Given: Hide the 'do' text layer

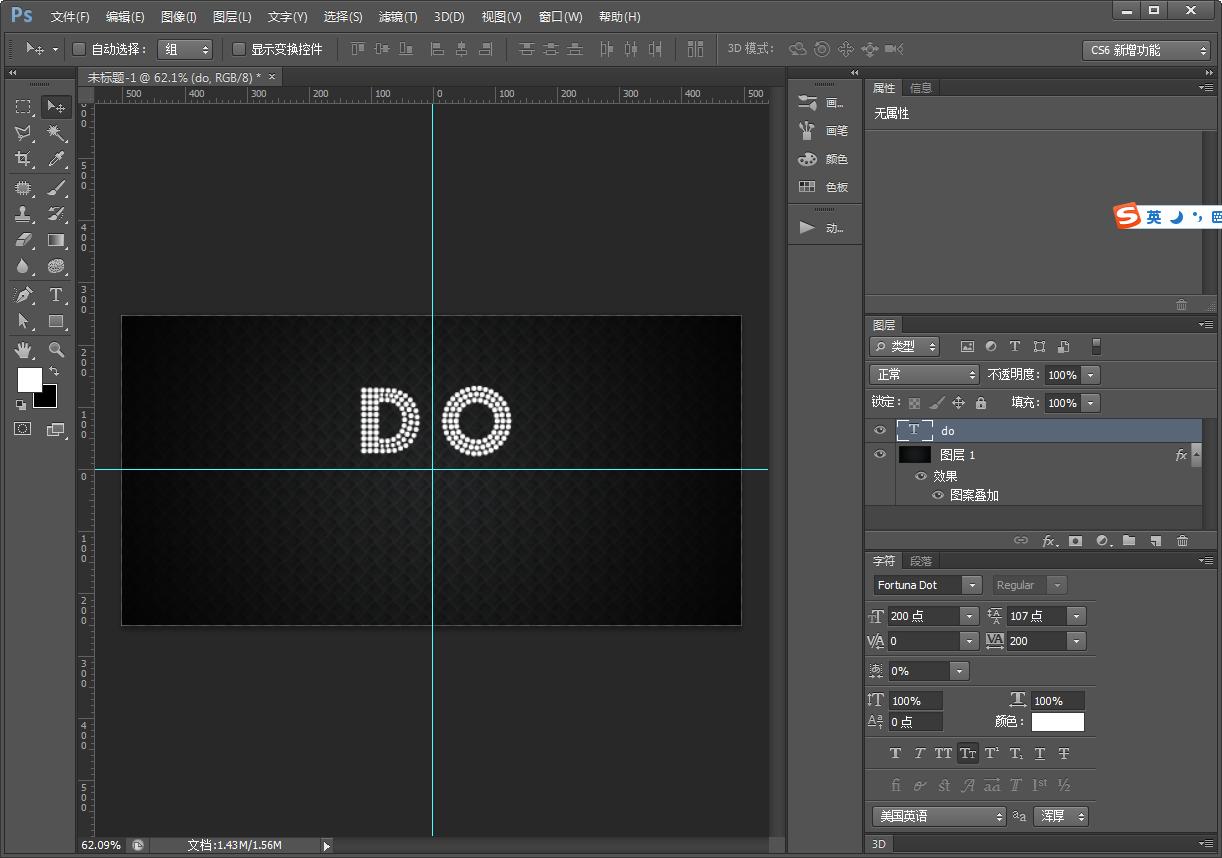Looking at the screenshot, I should 880,430.
